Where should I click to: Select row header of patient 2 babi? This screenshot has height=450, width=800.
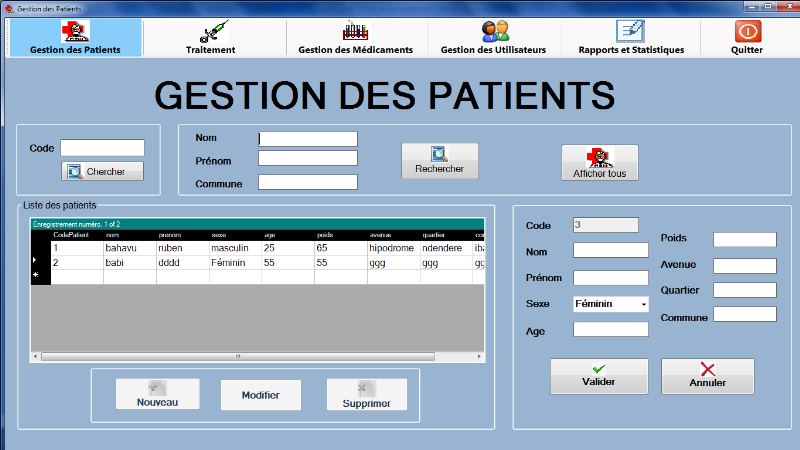[41, 262]
